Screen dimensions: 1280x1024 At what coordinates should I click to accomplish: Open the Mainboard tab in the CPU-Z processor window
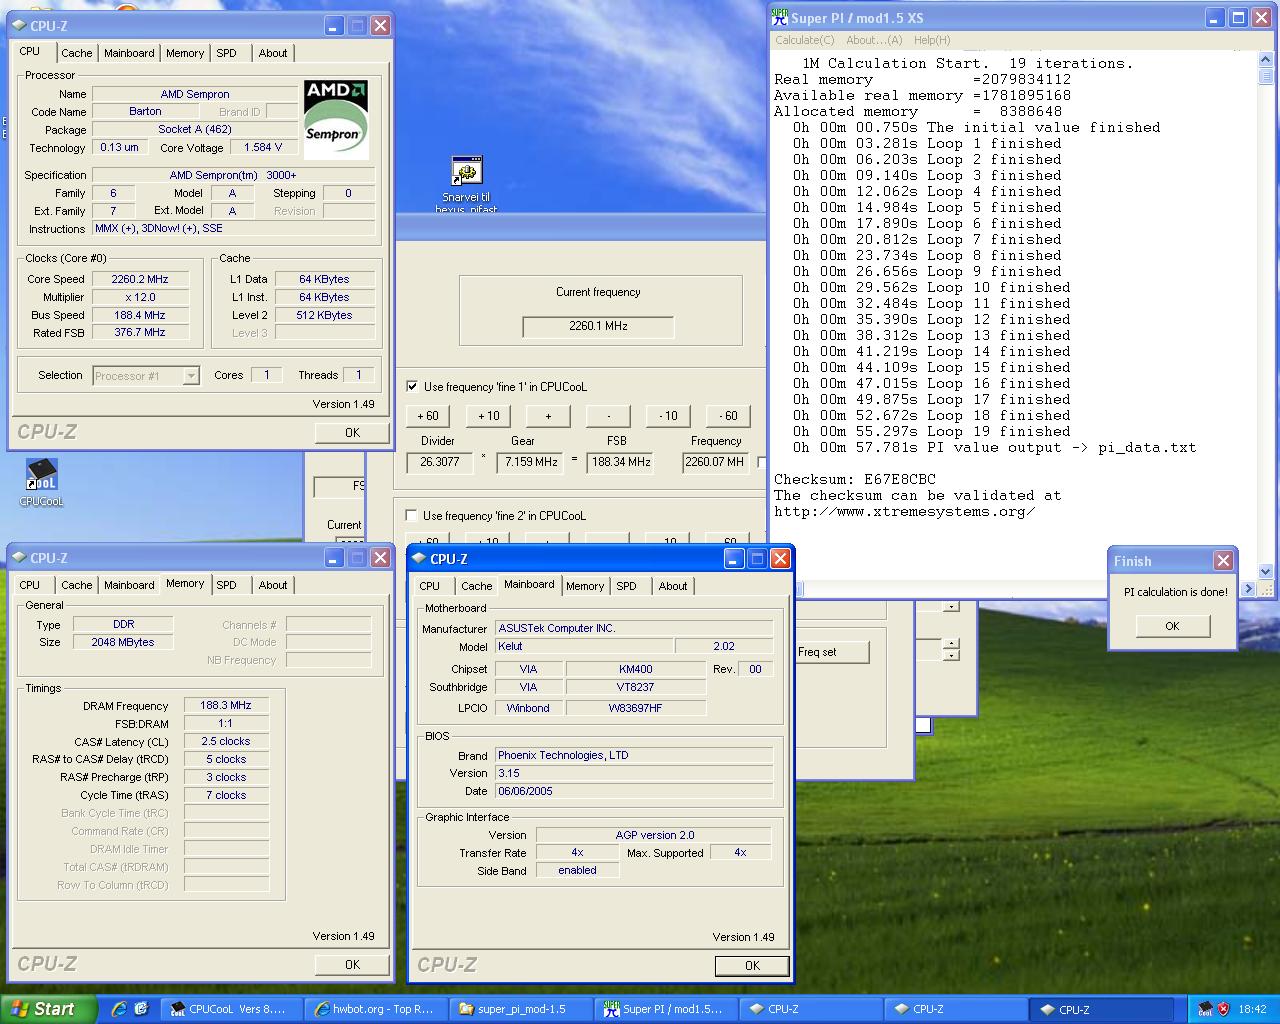(129, 53)
